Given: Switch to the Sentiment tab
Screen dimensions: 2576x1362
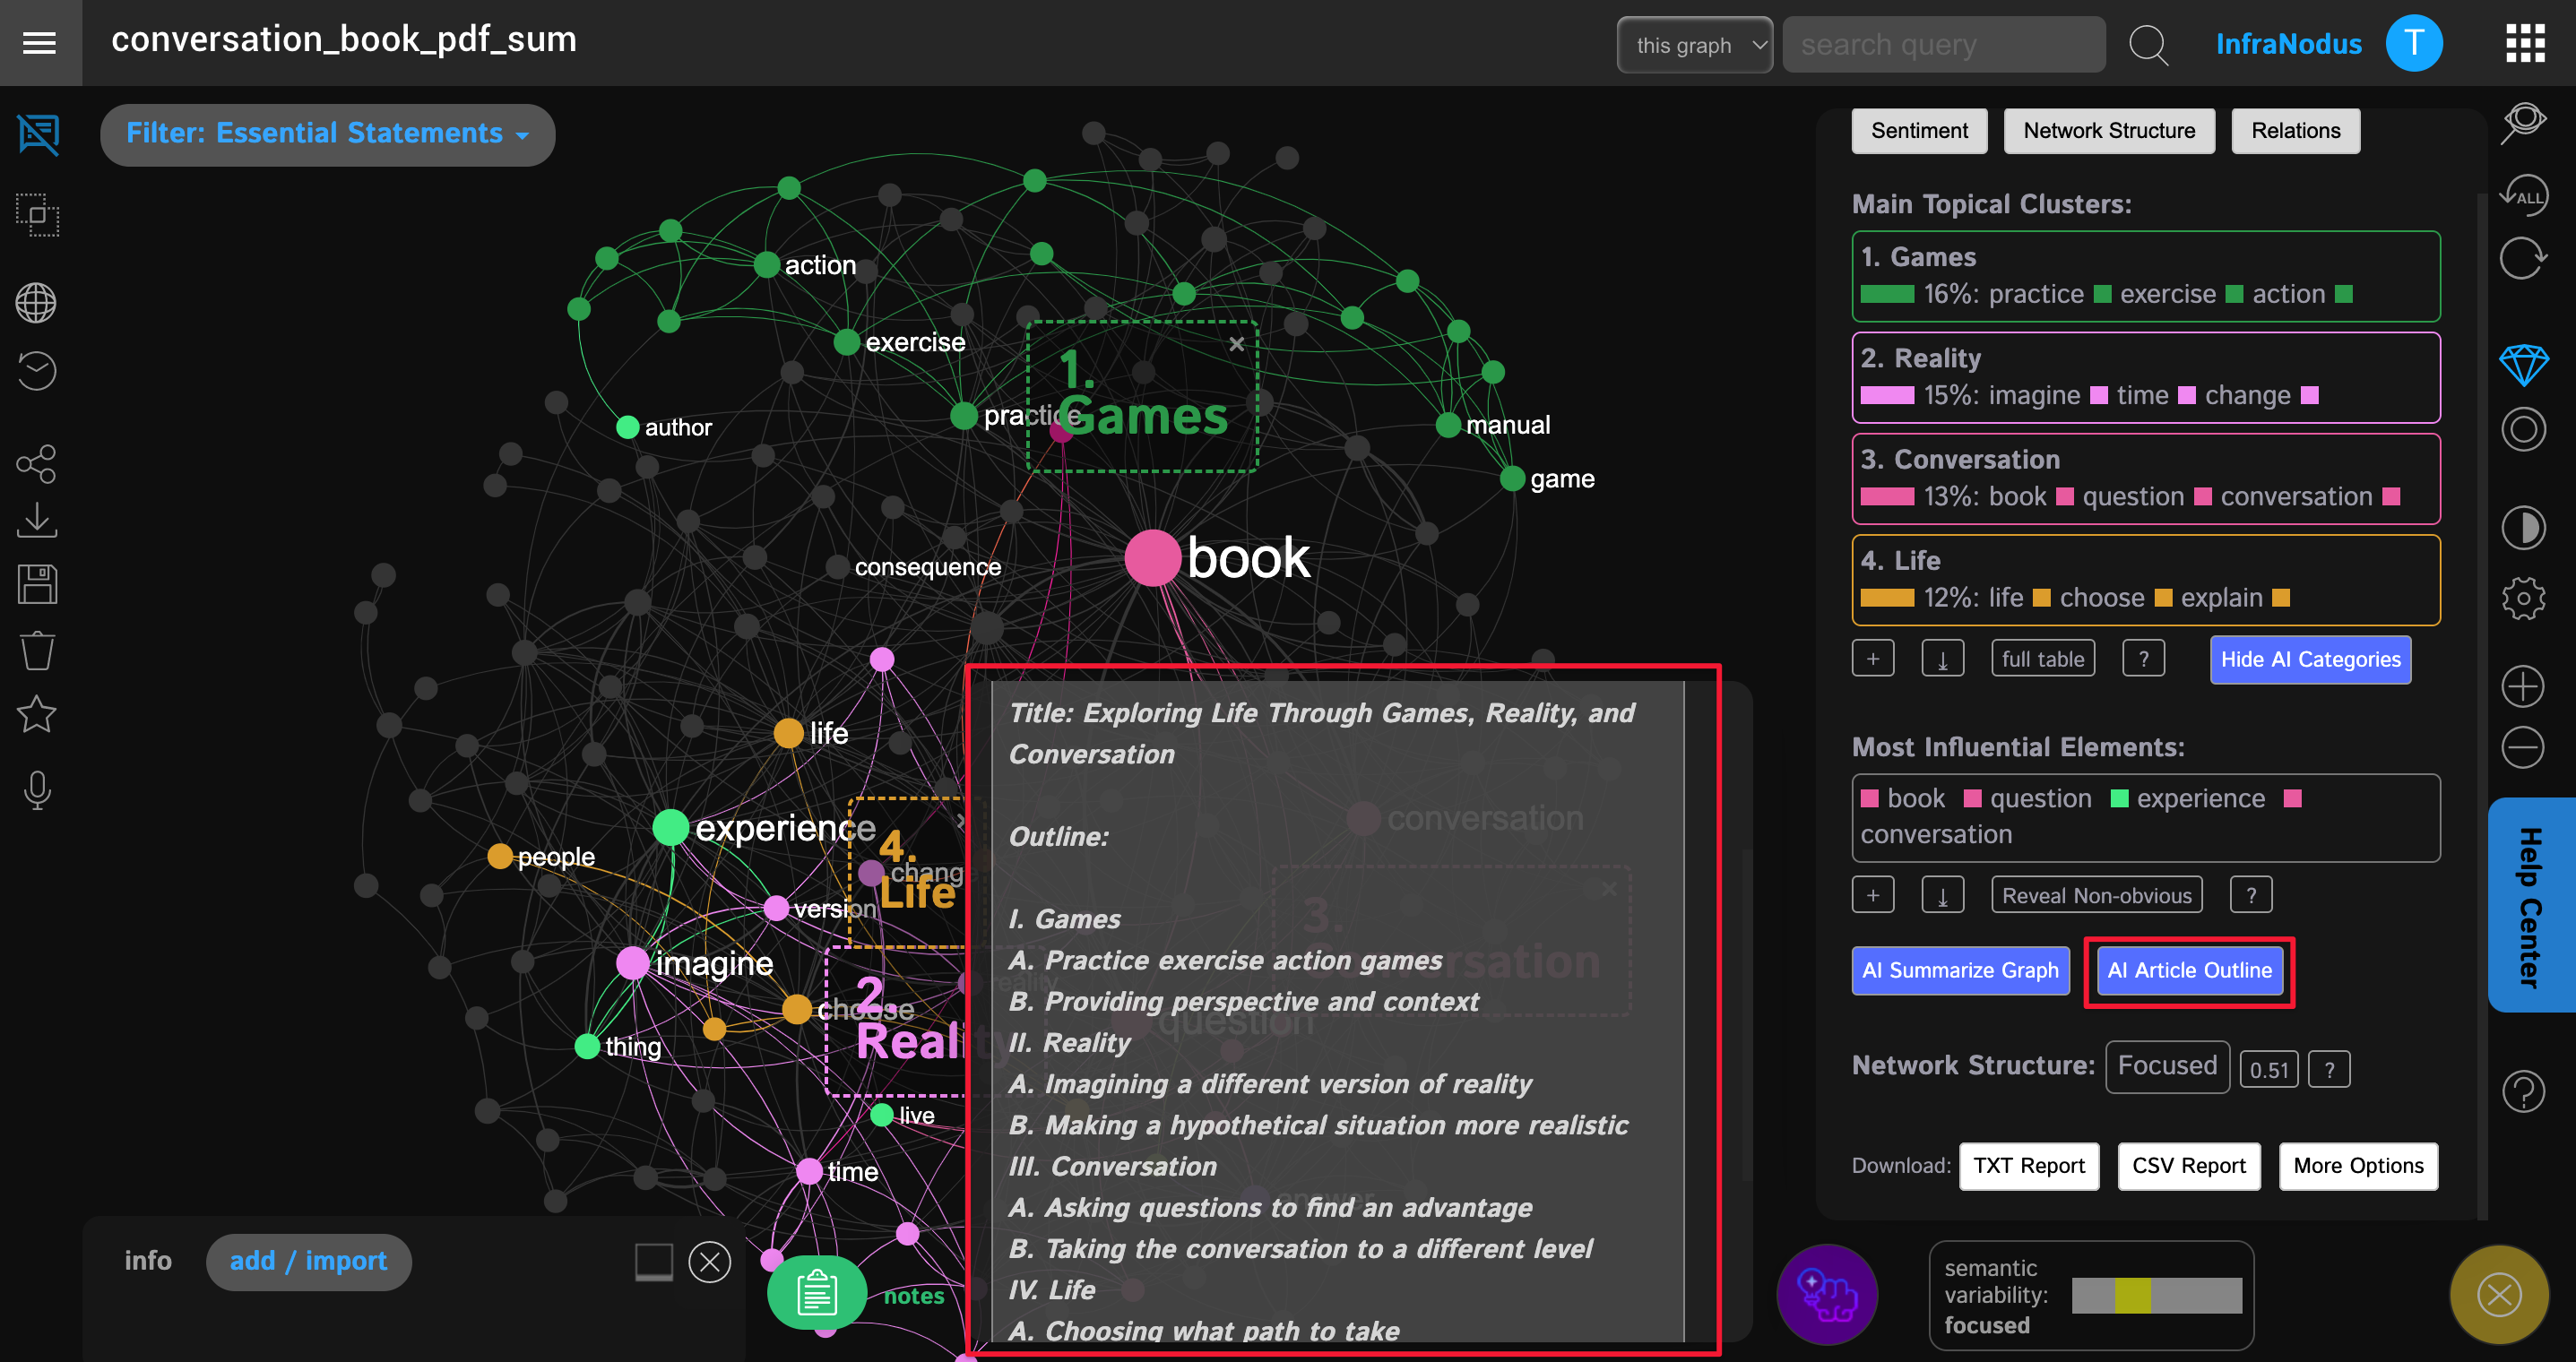Looking at the screenshot, I should (1919, 131).
